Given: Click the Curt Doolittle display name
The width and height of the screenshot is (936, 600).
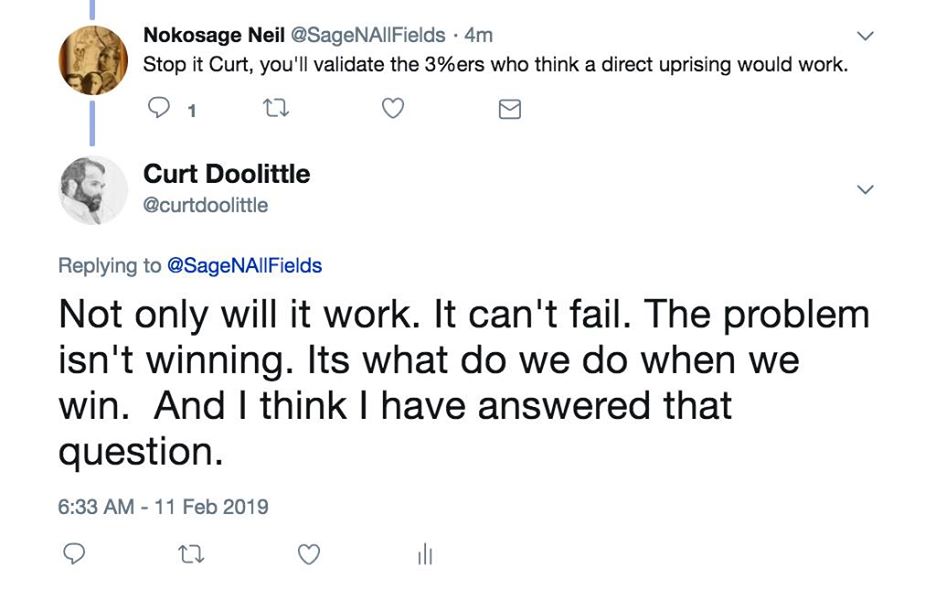Looking at the screenshot, I should click(x=227, y=174).
